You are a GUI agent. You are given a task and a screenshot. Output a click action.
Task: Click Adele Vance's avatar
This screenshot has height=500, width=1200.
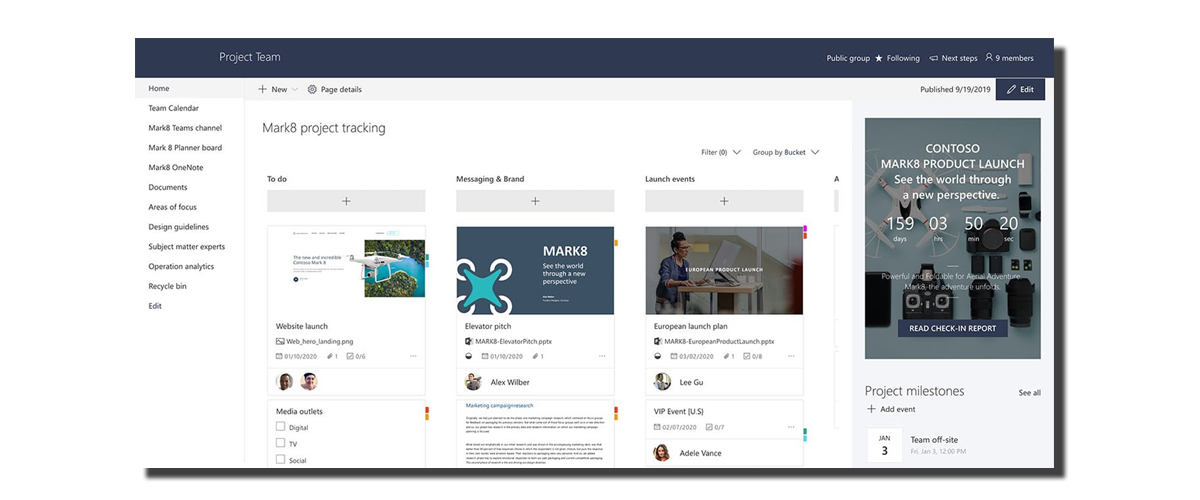point(662,453)
